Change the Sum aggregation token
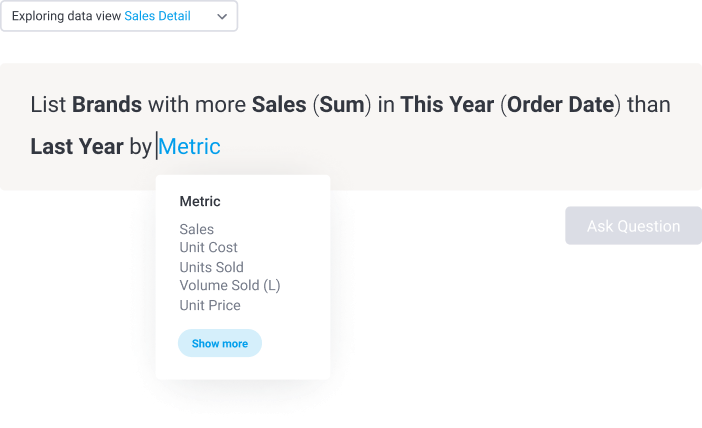The width and height of the screenshot is (702, 428). tap(340, 105)
